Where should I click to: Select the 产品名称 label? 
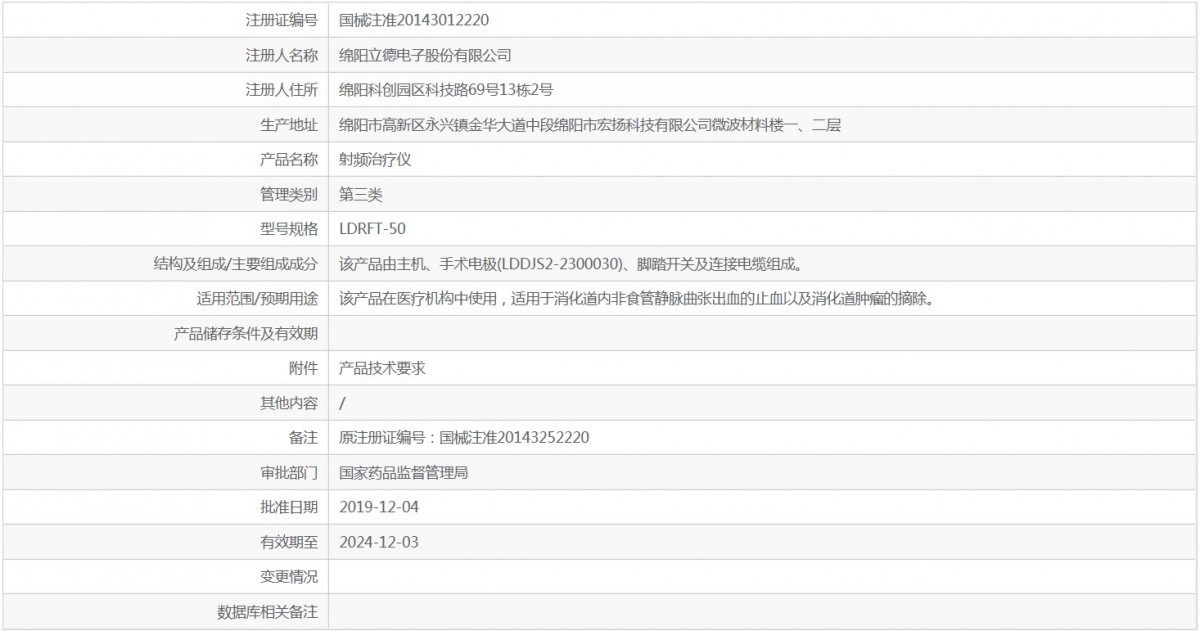coord(289,159)
